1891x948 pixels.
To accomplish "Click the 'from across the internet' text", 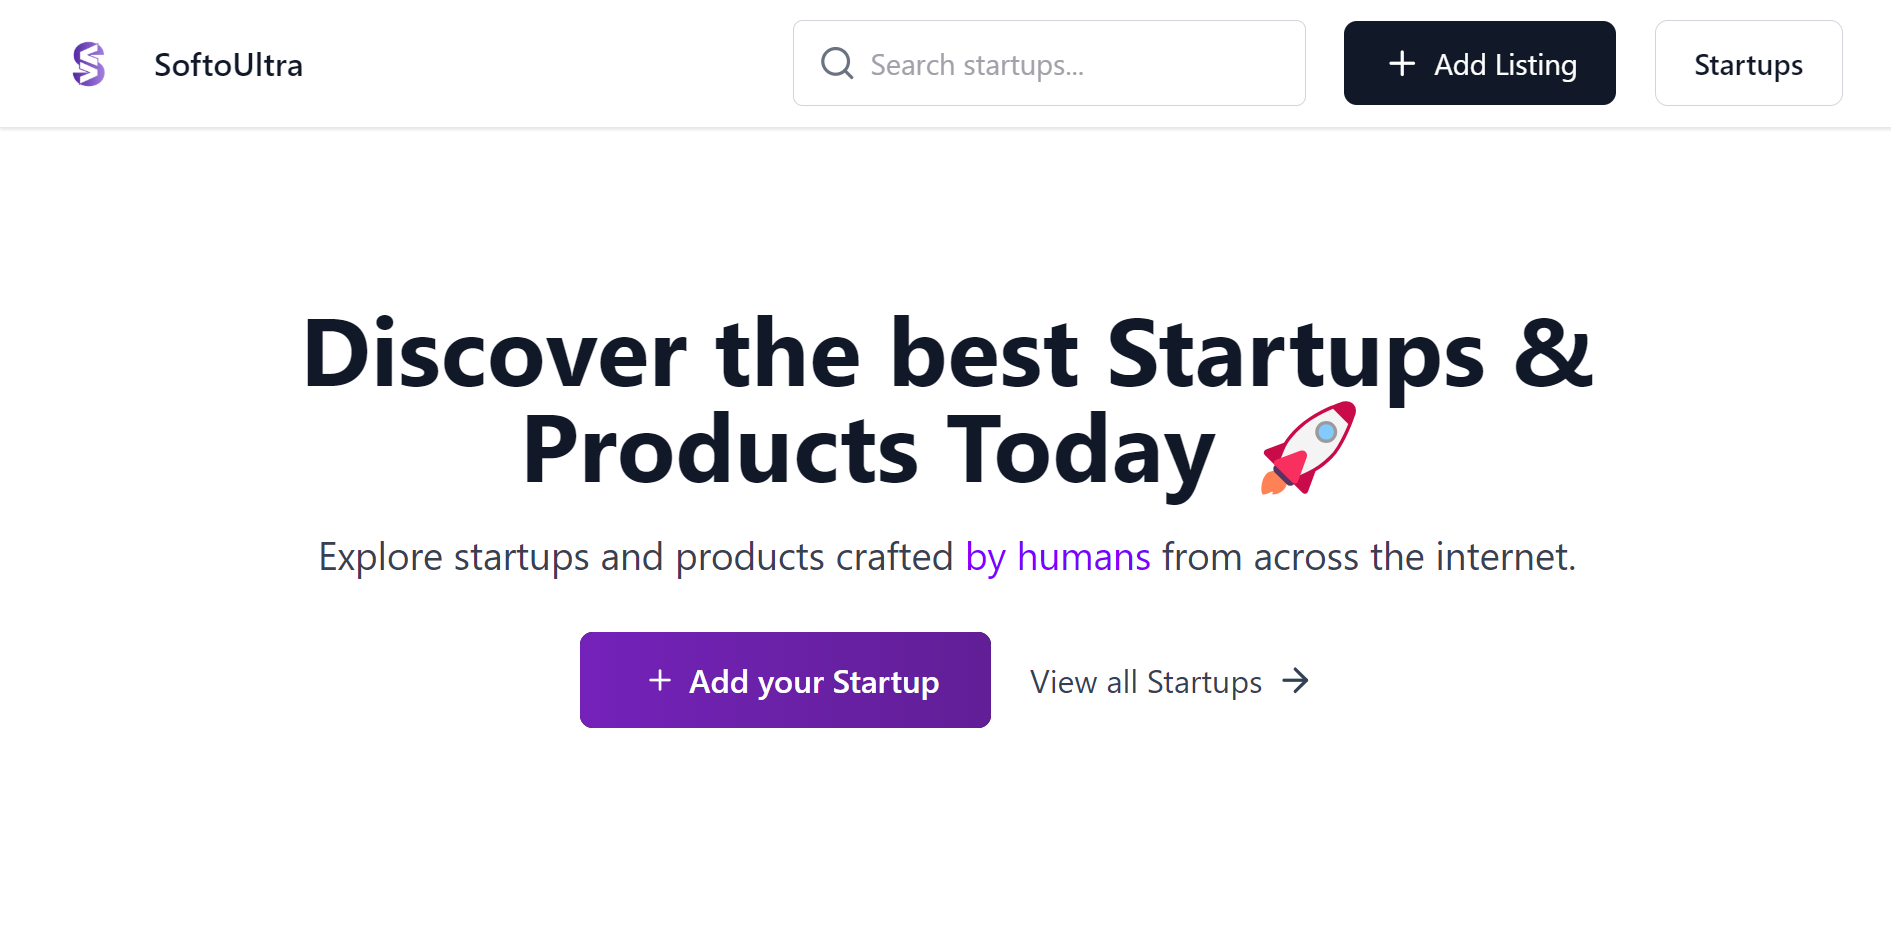I will click(1369, 557).
